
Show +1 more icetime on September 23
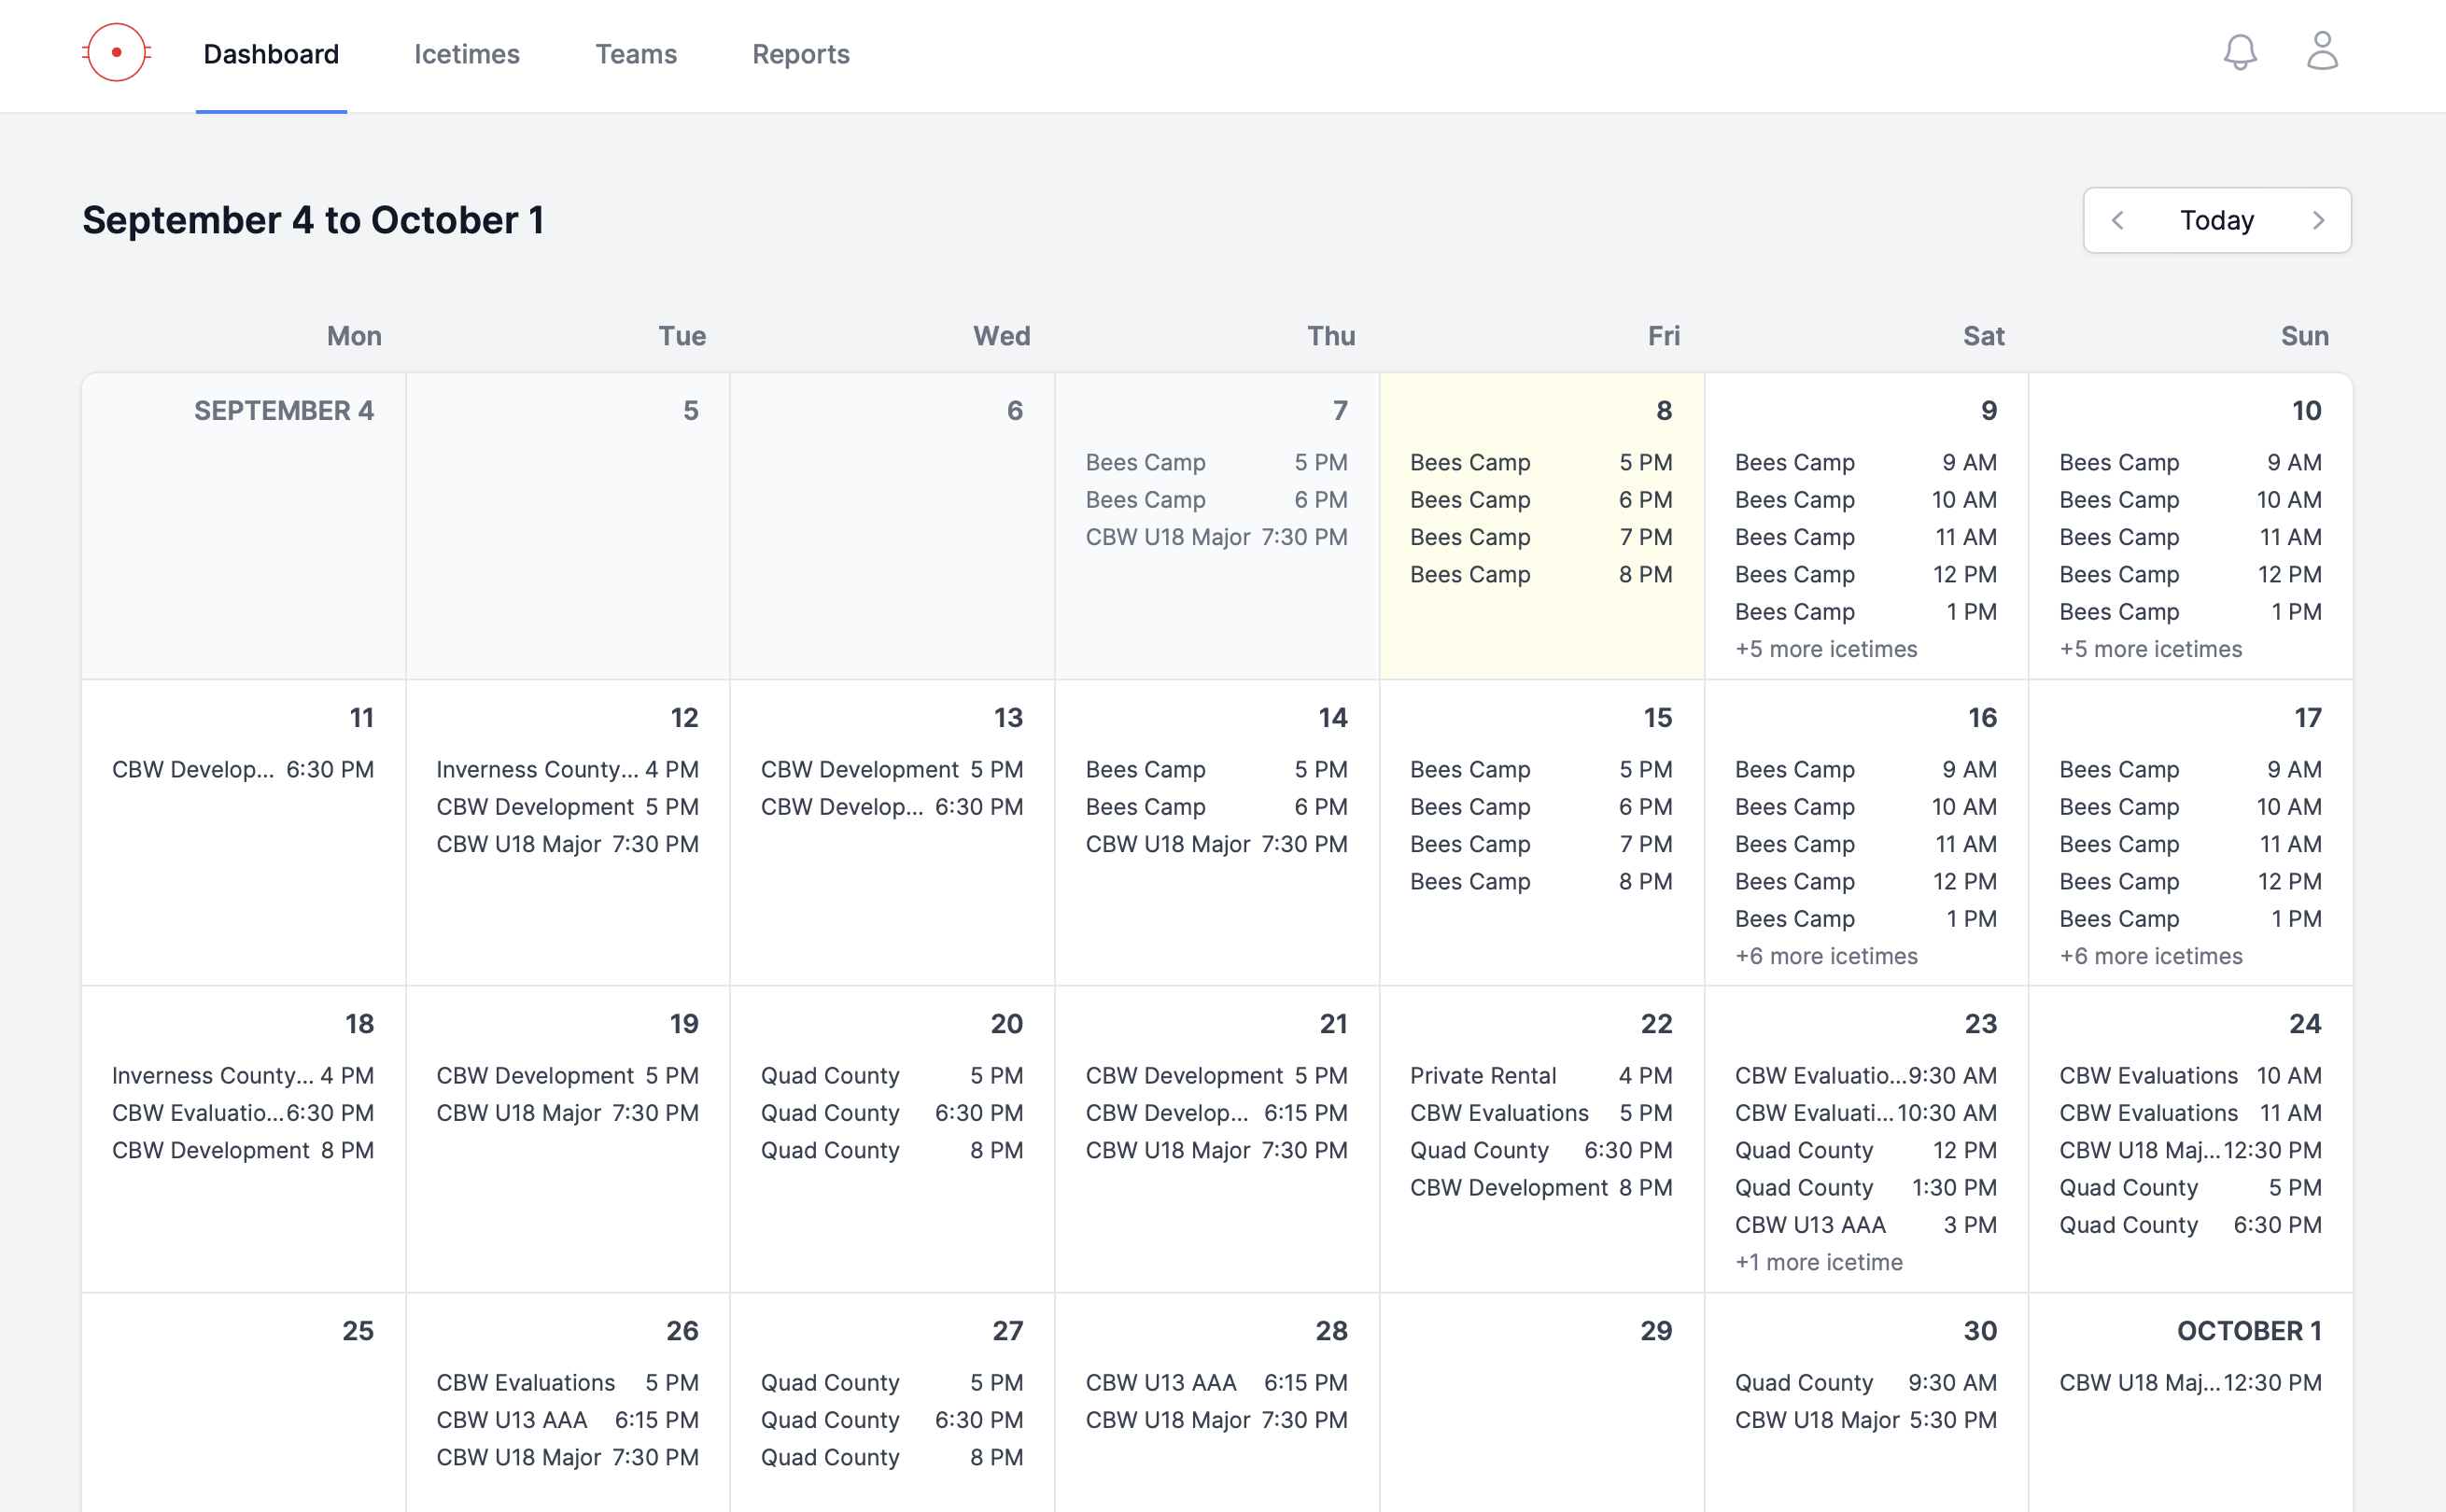pyautogui.click(x=1818, y=1262)
